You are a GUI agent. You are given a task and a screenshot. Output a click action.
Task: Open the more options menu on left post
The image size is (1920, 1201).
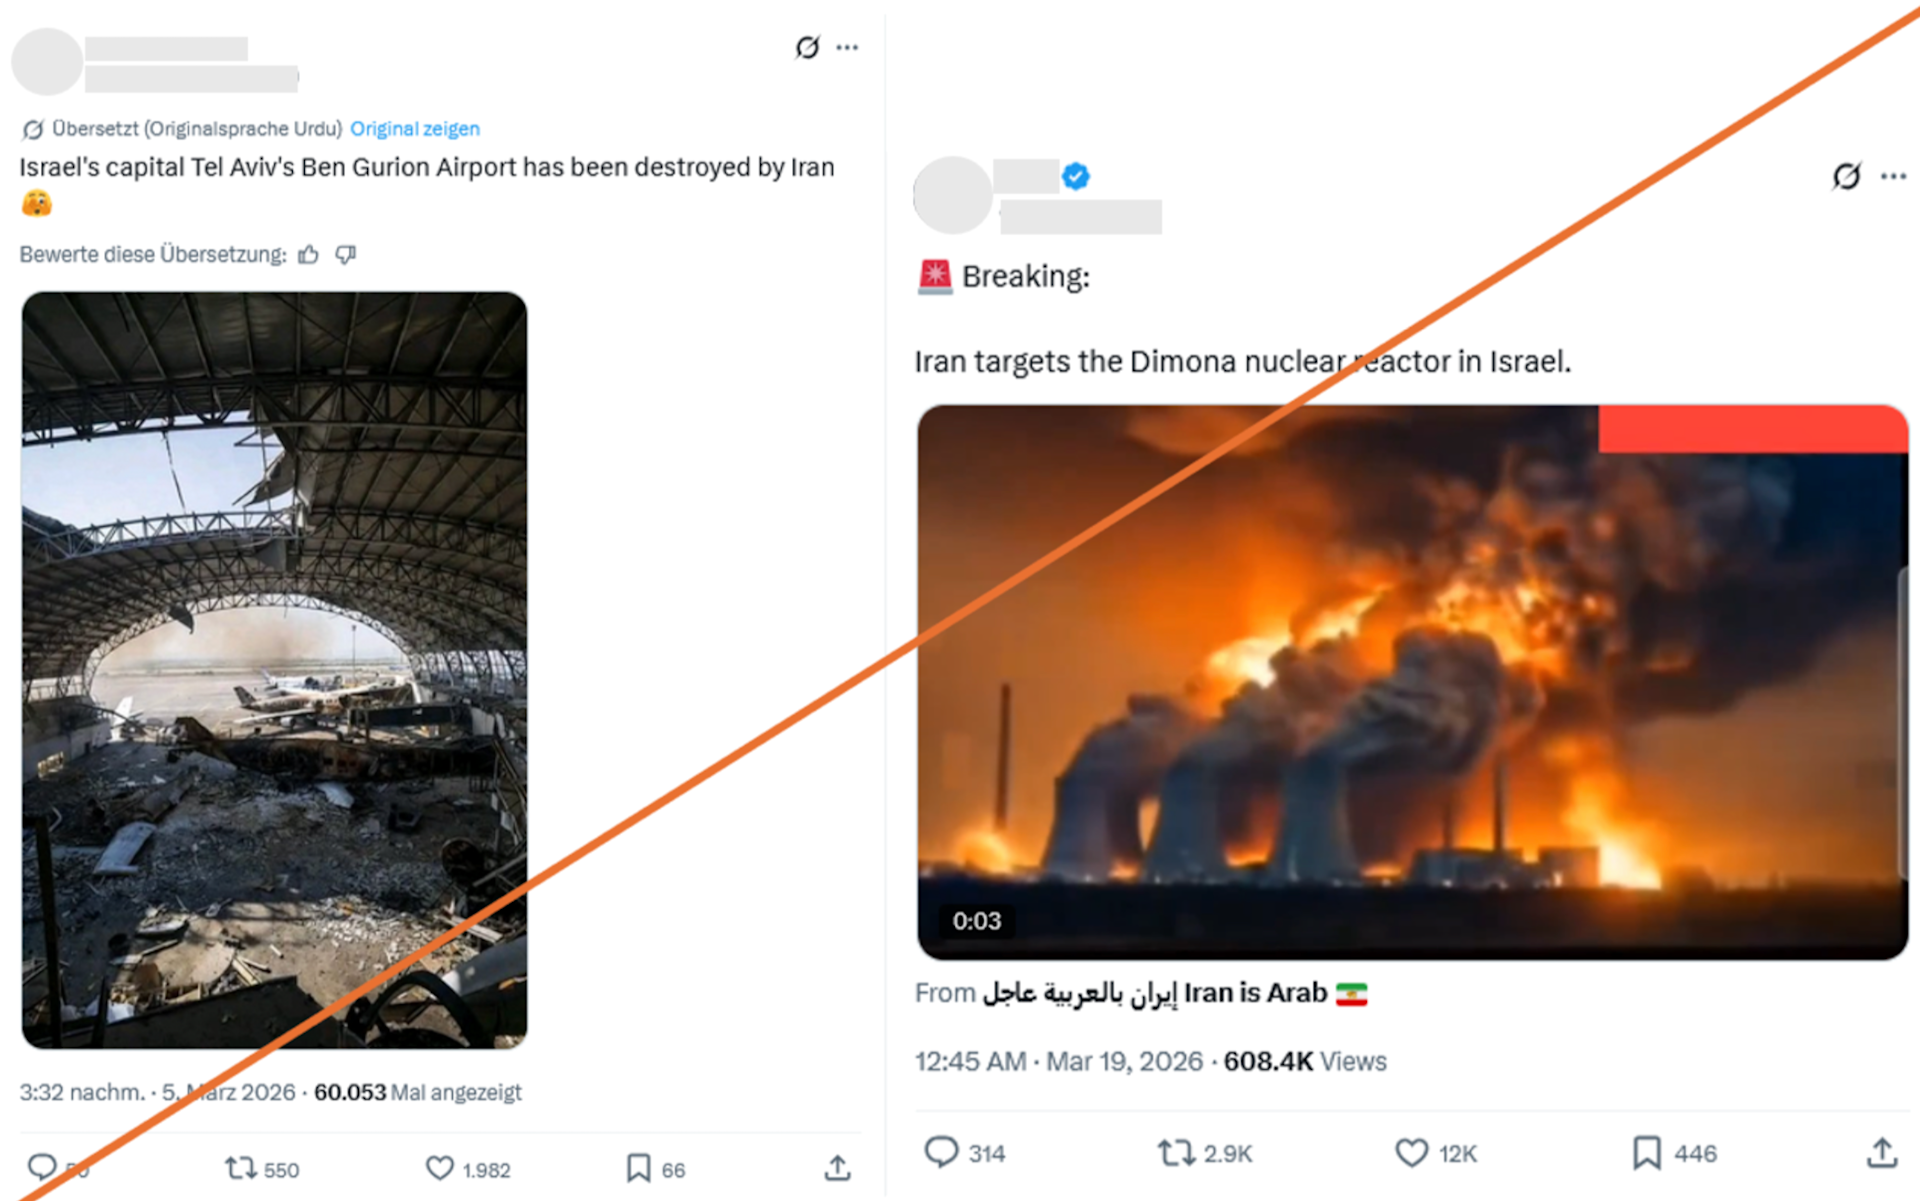(847, 47)
